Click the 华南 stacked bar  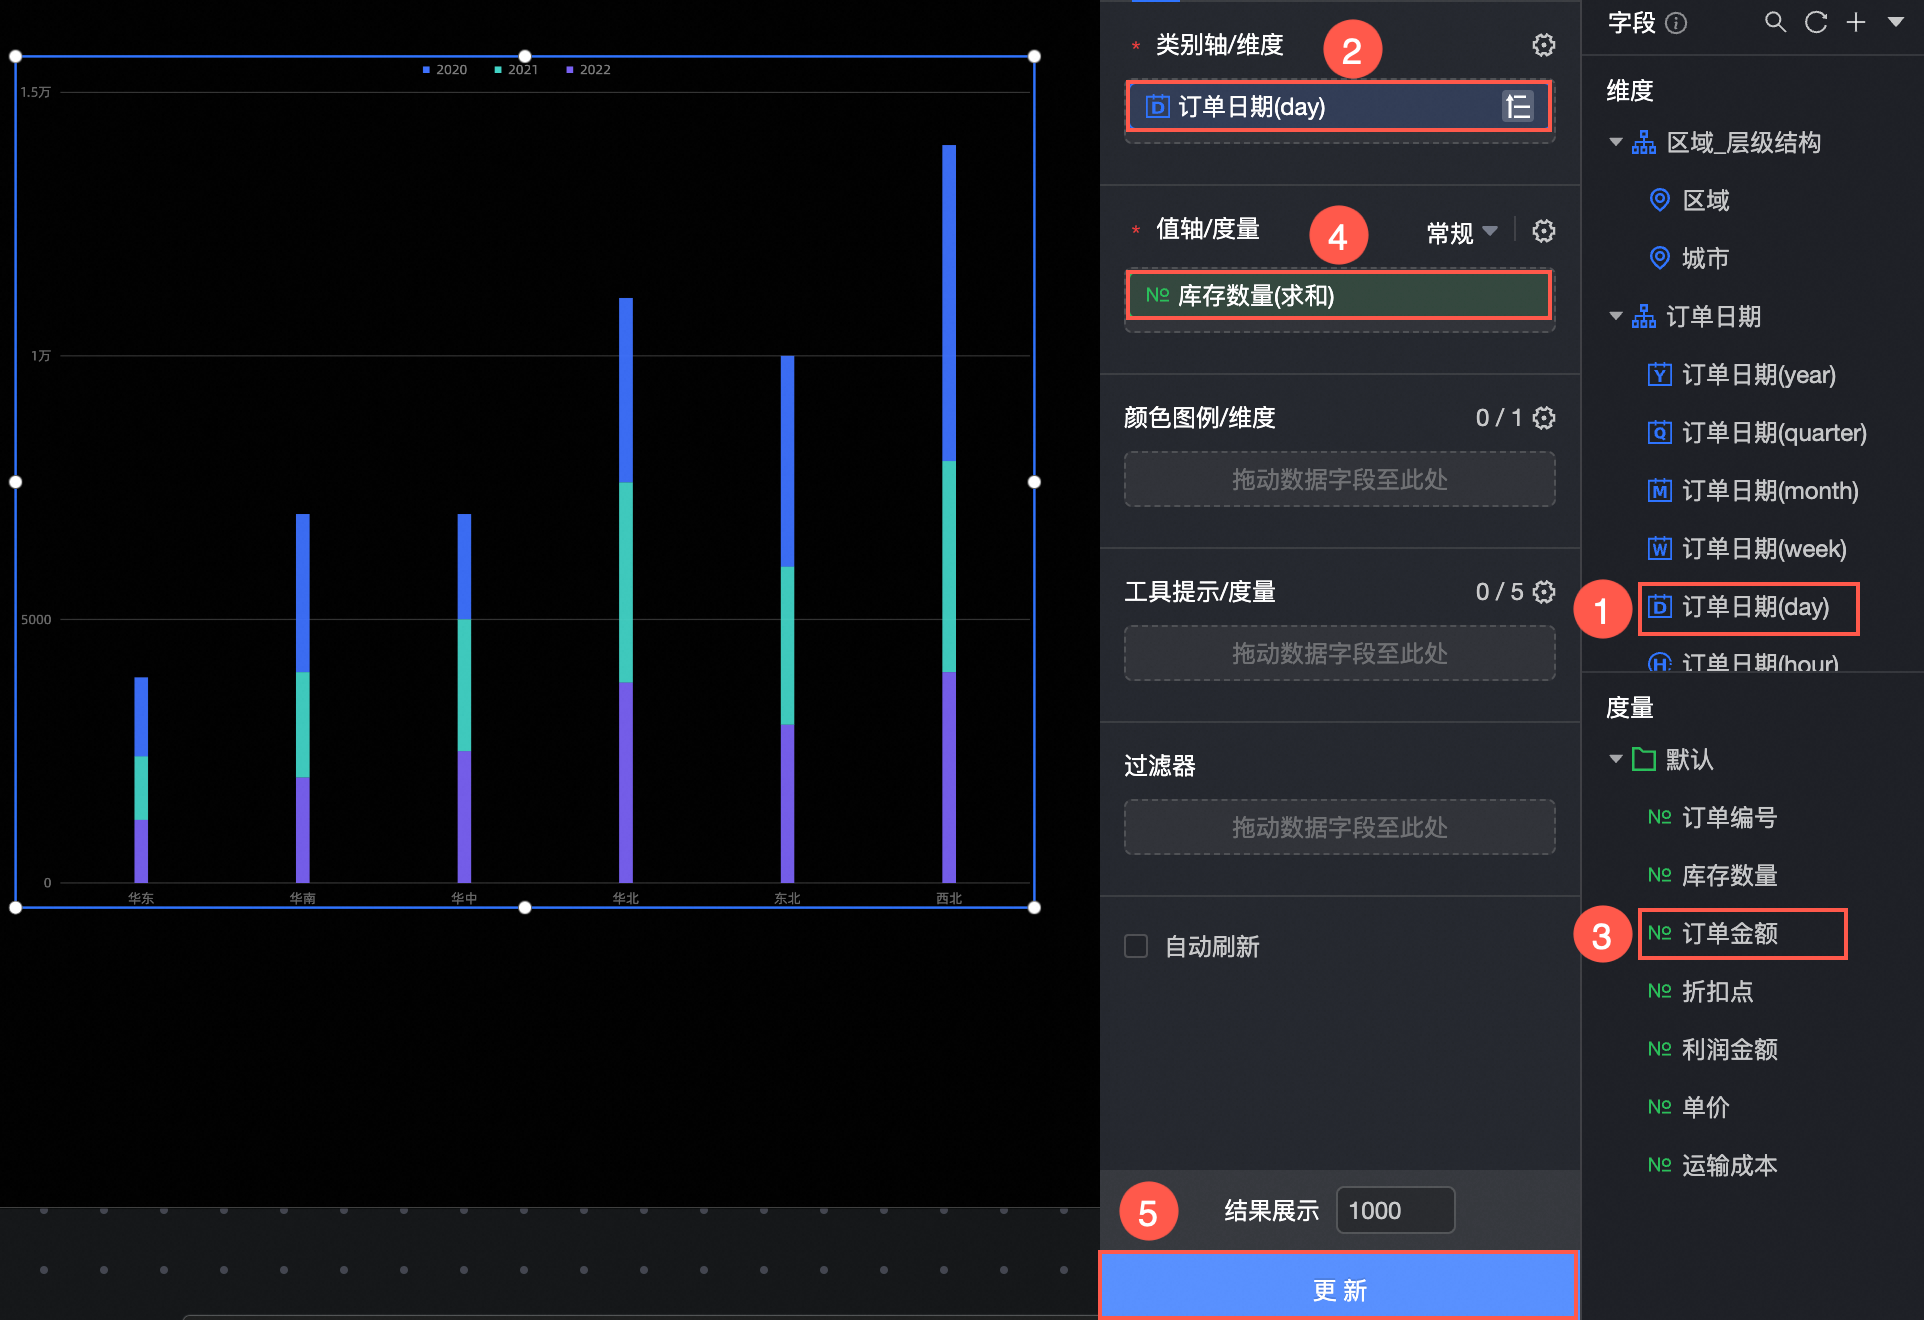302,698
